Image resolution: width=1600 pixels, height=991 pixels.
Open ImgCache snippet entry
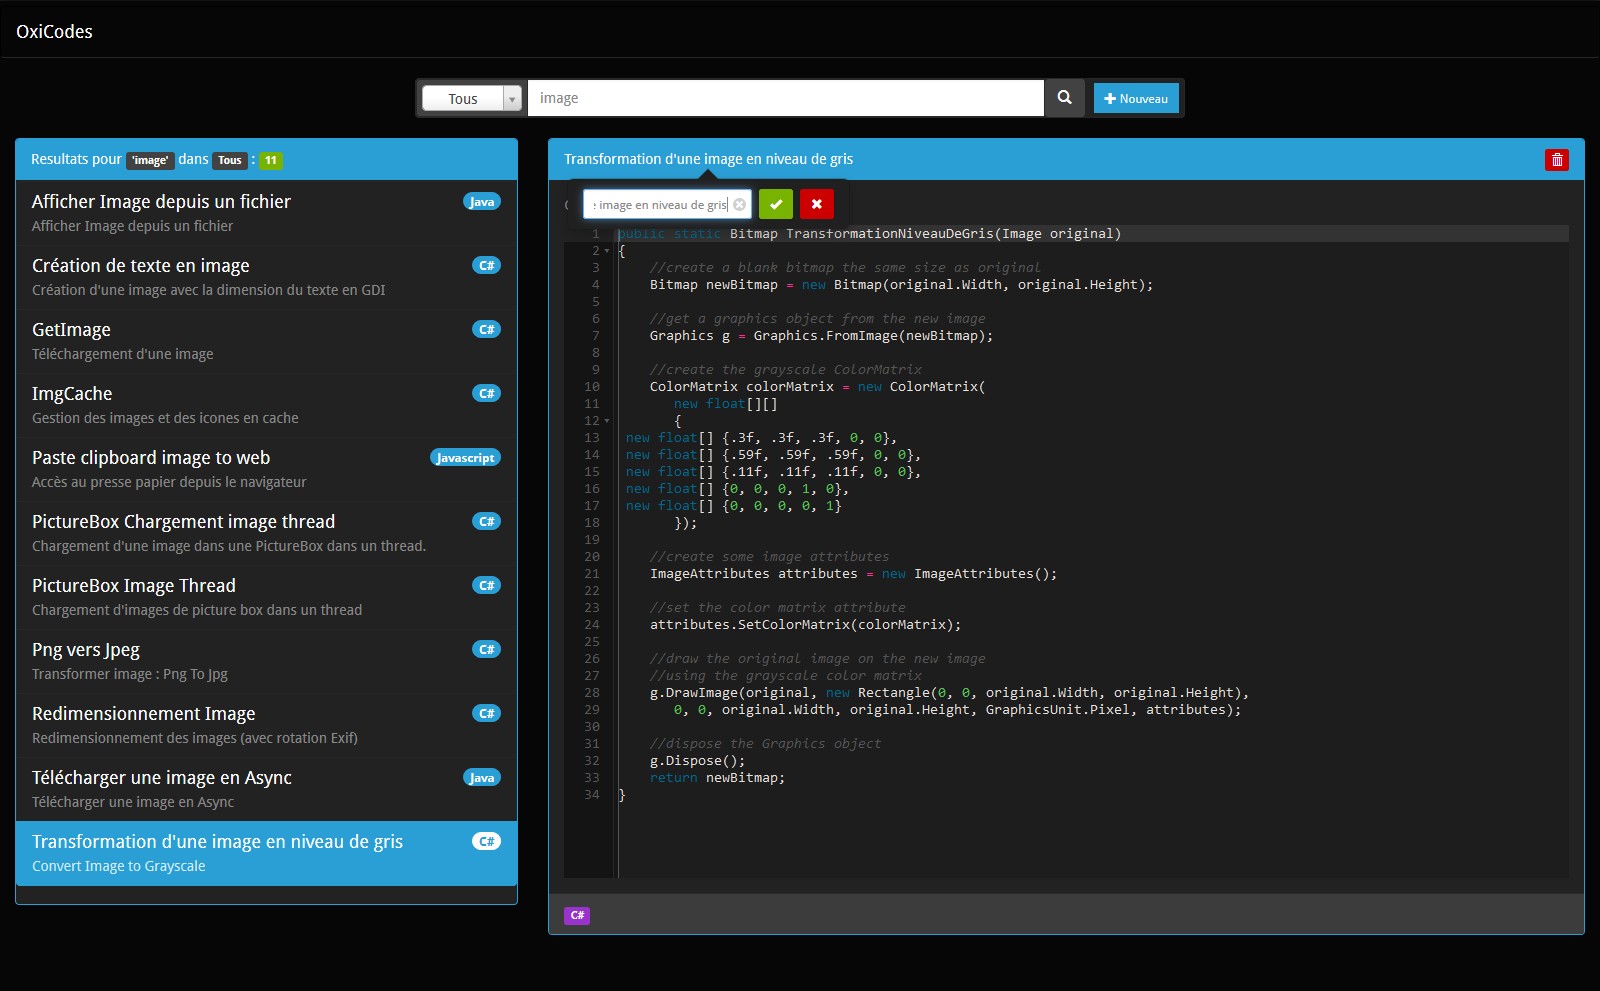(266, 405)
